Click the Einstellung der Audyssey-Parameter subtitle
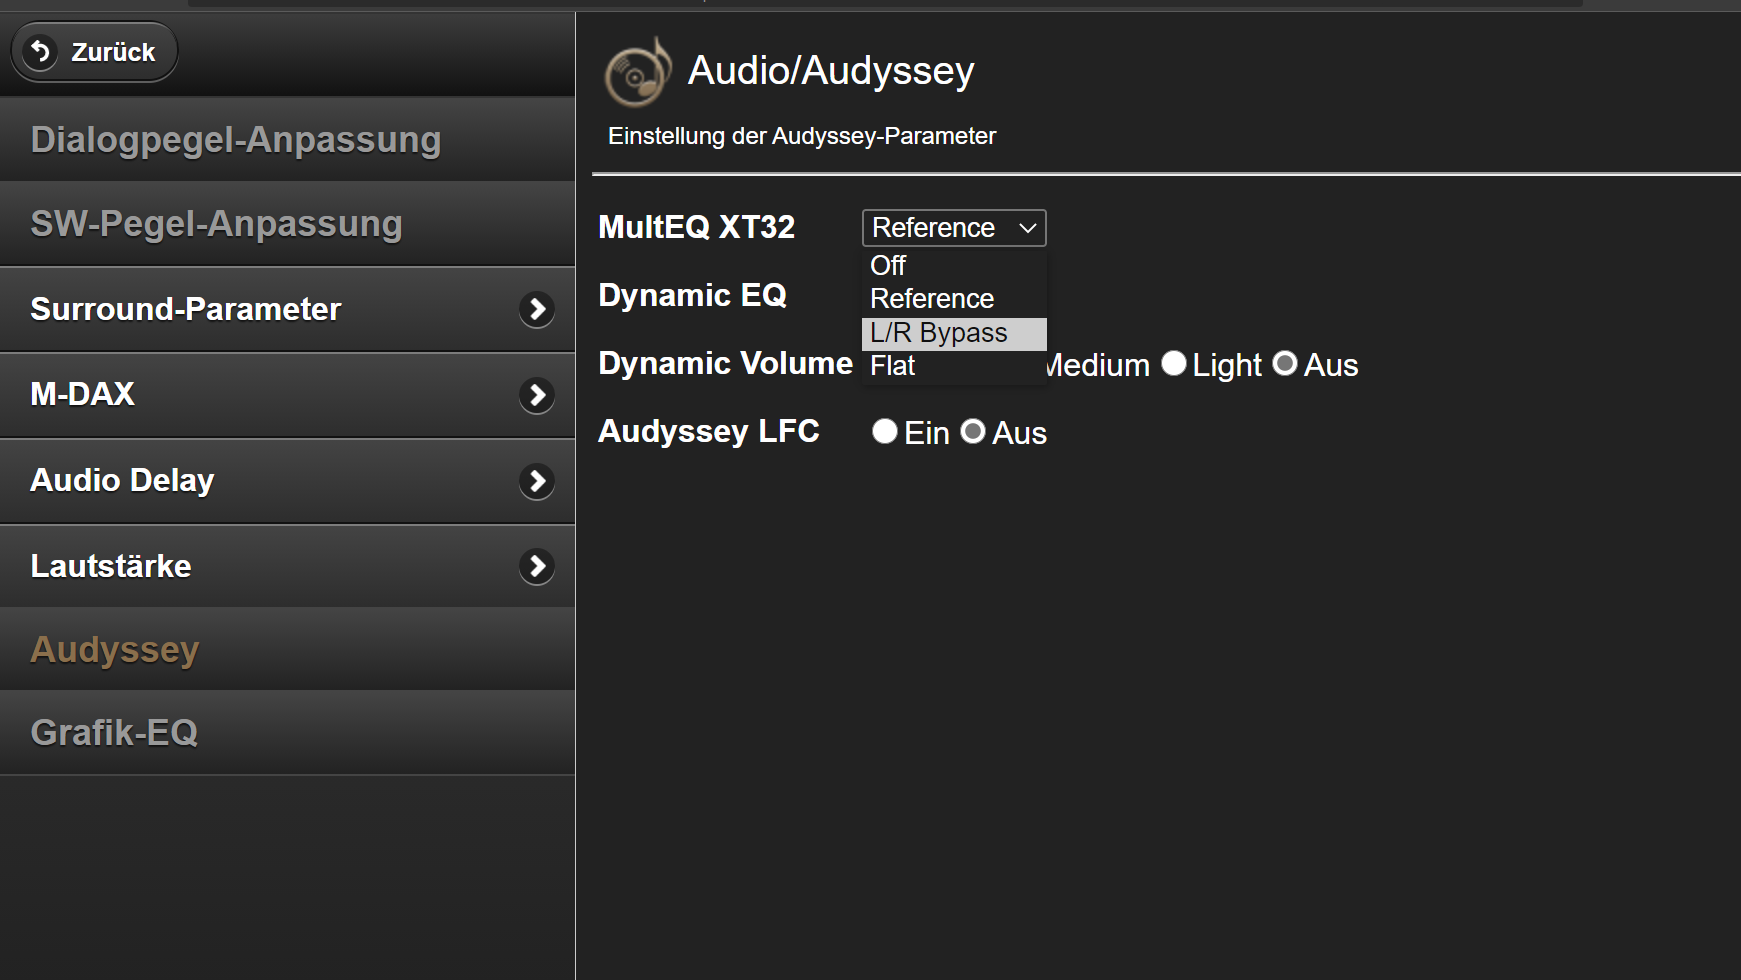 pos(802,136)
